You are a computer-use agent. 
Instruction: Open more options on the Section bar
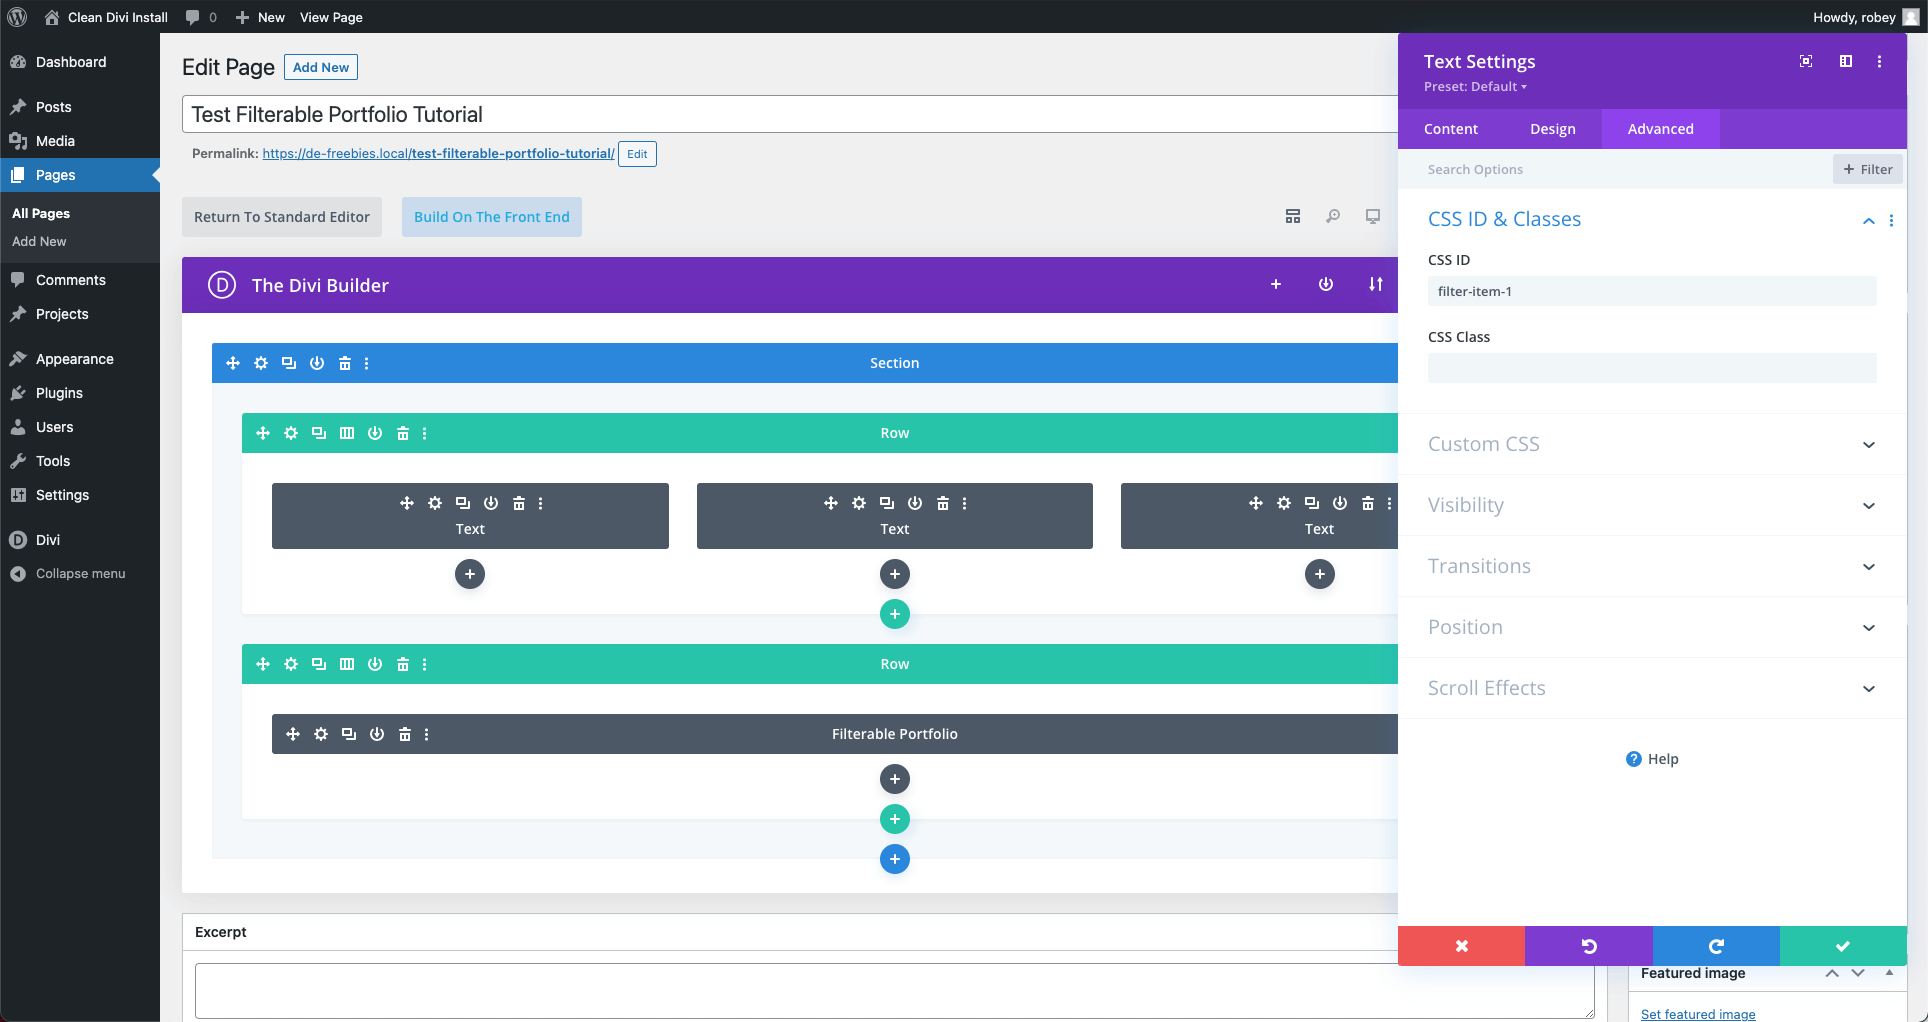[x=367, y=363]
